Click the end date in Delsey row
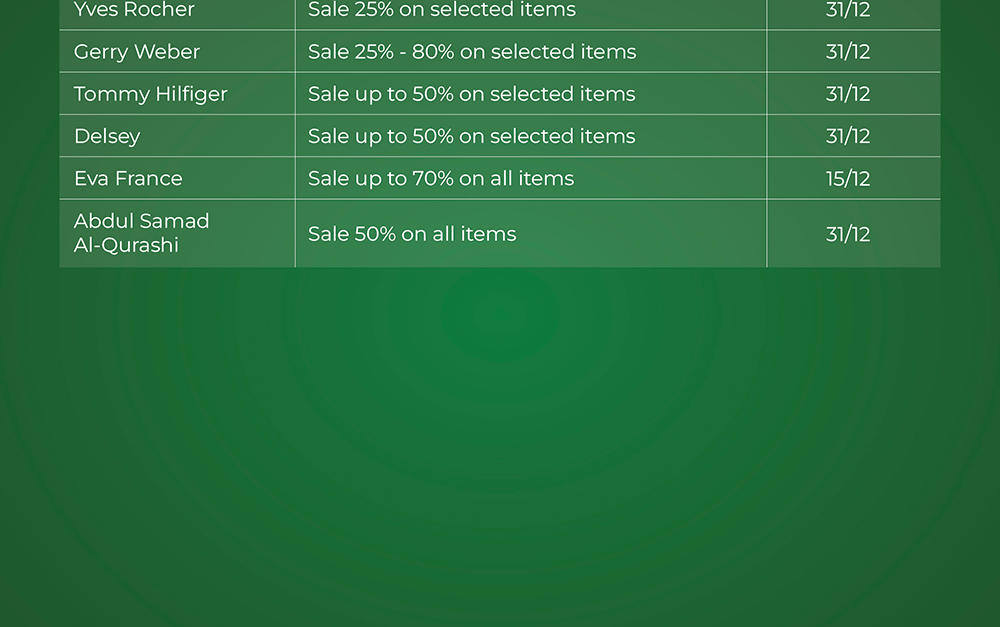 pos(848,136)
